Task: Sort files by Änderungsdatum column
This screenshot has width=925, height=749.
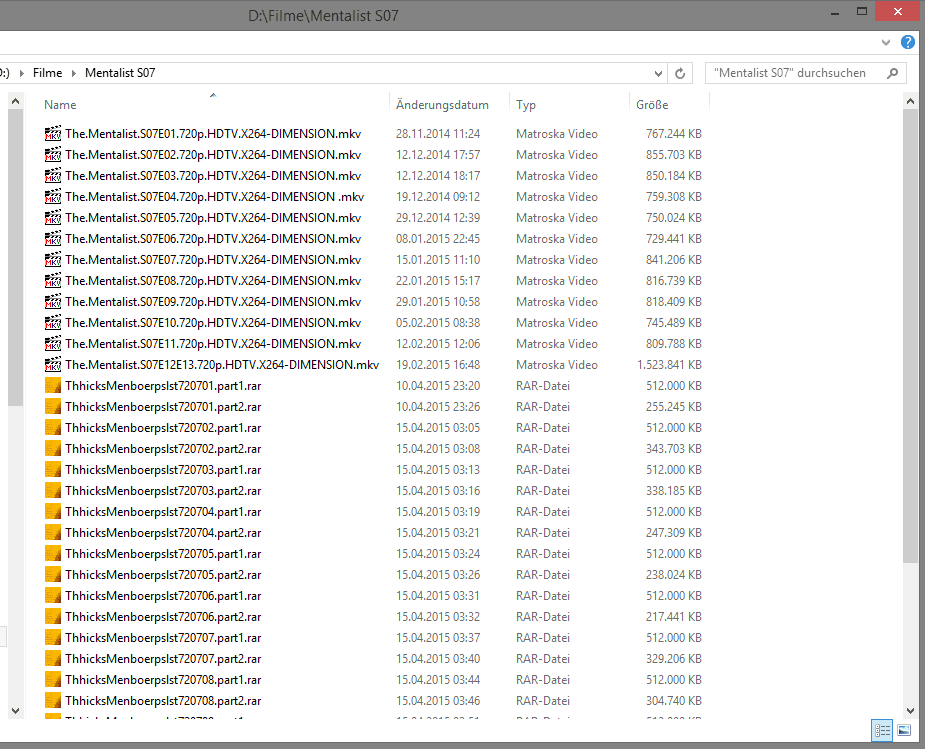Action: 442,105
